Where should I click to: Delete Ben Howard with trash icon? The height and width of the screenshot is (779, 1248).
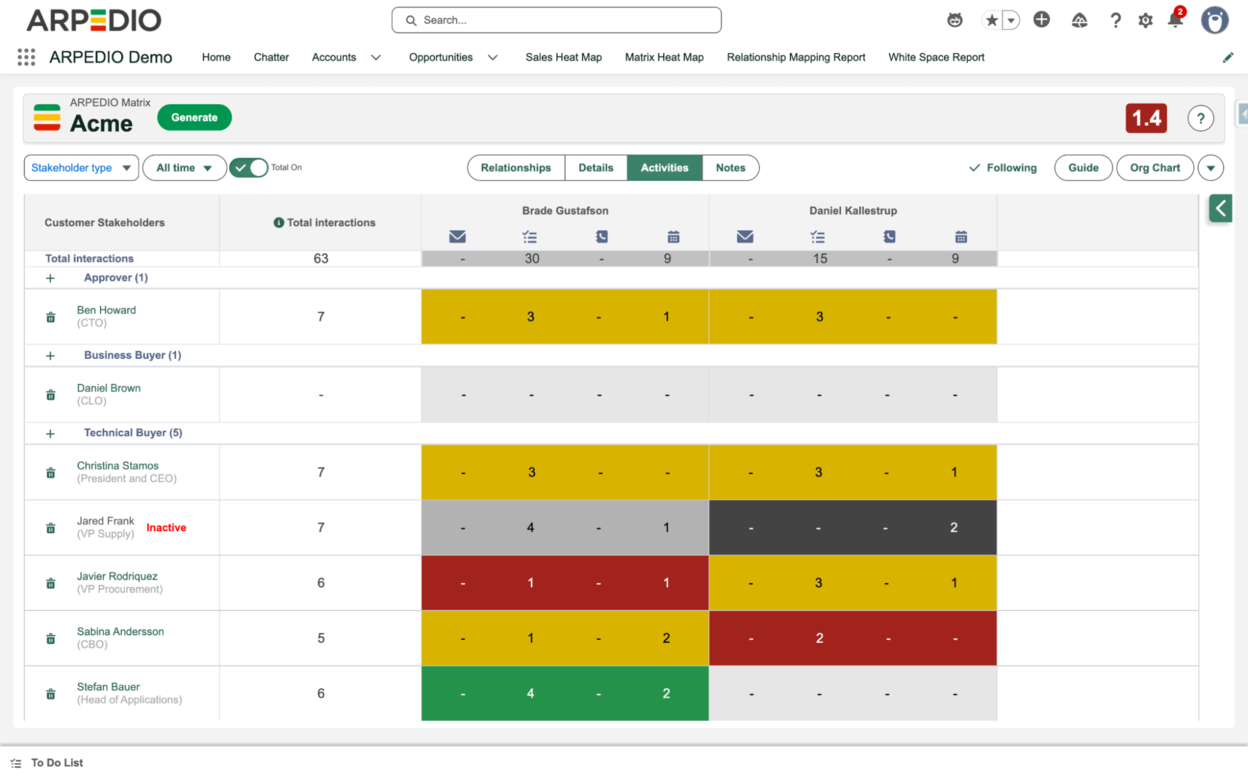click(51, 317)
